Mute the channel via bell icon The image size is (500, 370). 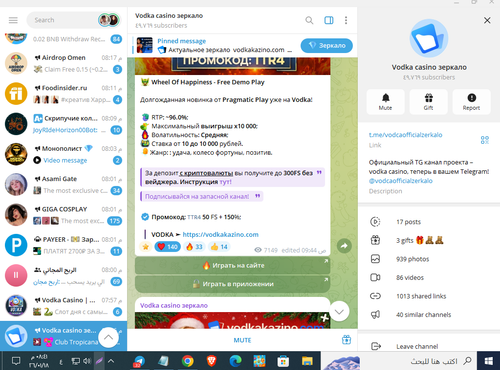pyautogui.click(x=385, y=102)
